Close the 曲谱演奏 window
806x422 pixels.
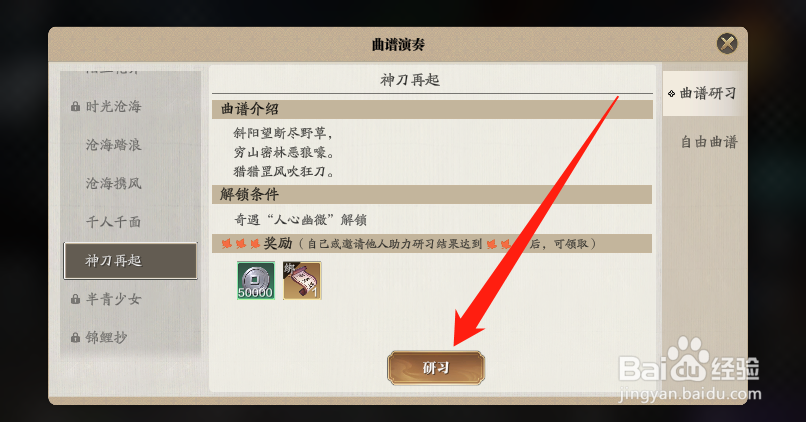click(x=727, y=44)
